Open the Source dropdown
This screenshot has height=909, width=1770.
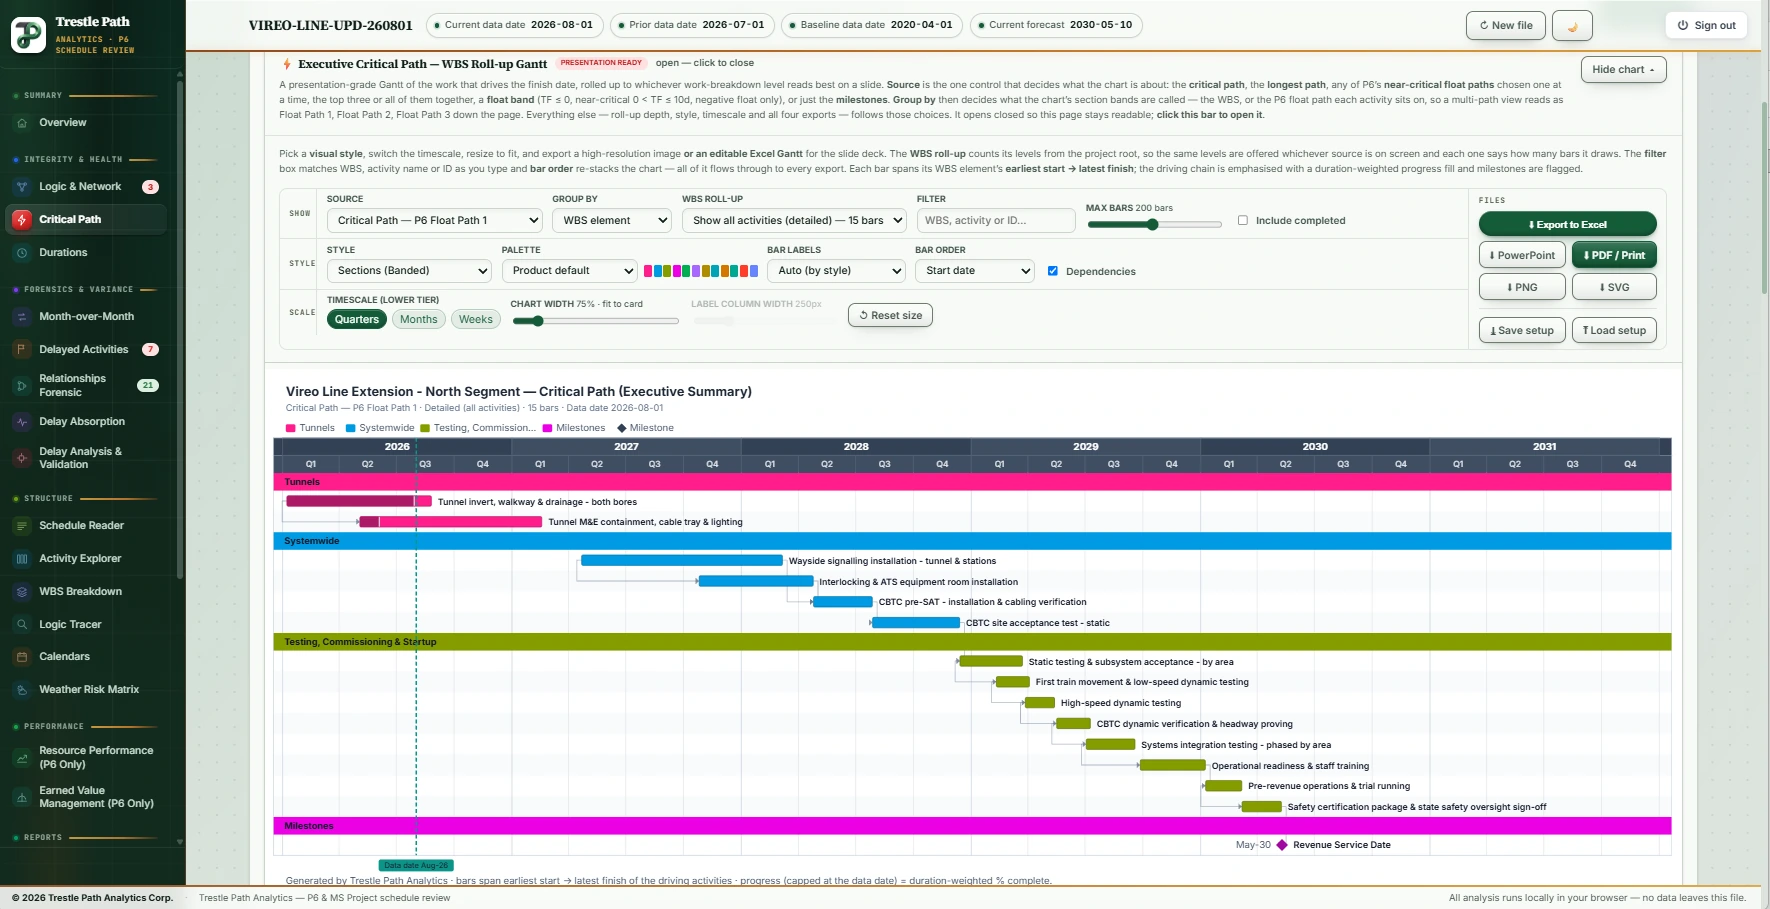[435, 221]
